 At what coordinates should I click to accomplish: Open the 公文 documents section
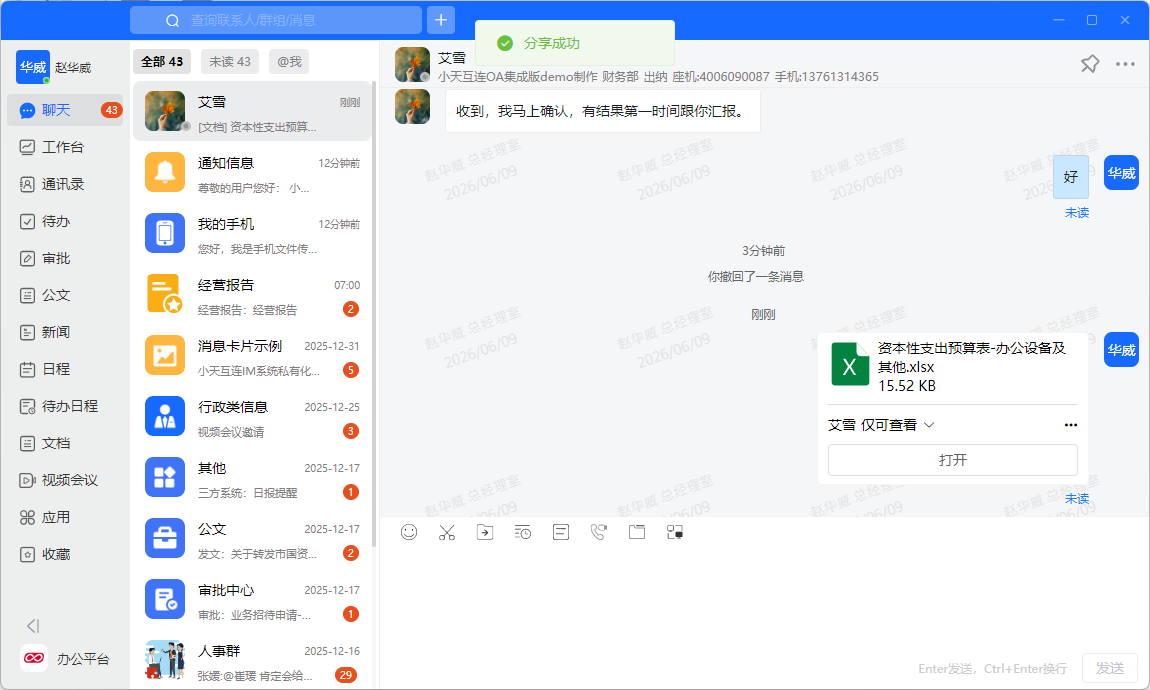pos(65,296)
